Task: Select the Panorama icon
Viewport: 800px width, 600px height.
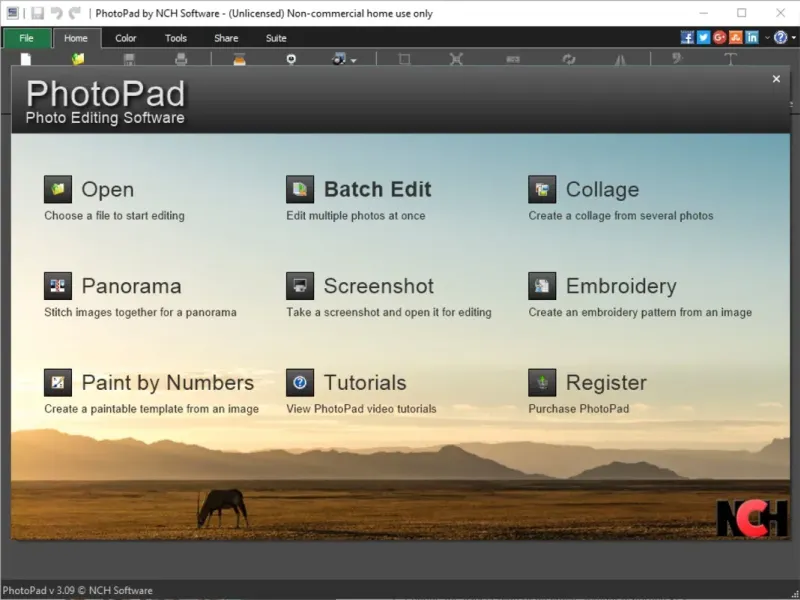Action: (58, 286)
